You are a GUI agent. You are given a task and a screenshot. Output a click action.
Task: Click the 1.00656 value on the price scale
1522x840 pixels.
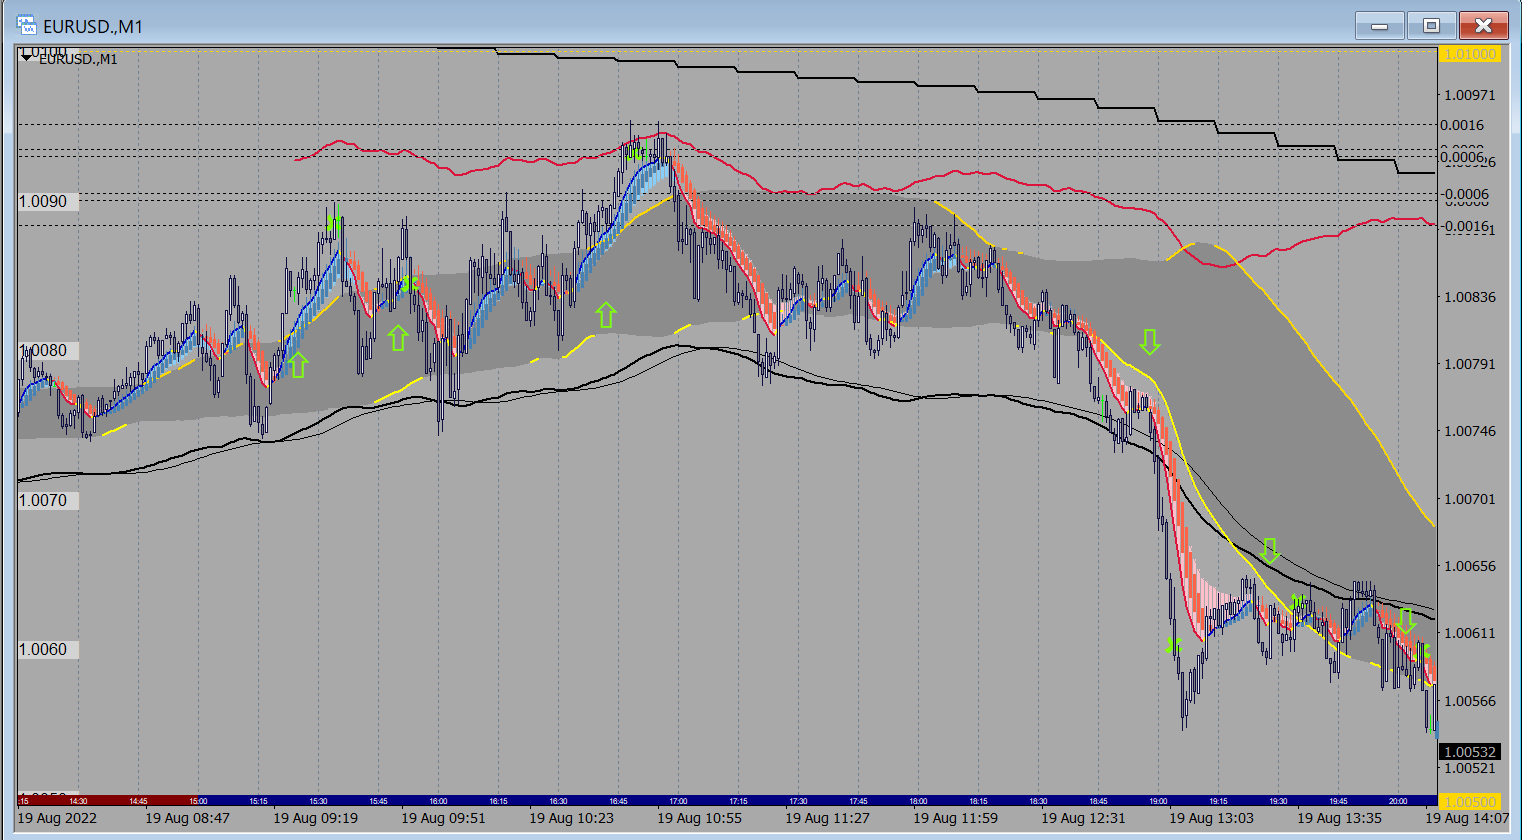point(1469,566)
